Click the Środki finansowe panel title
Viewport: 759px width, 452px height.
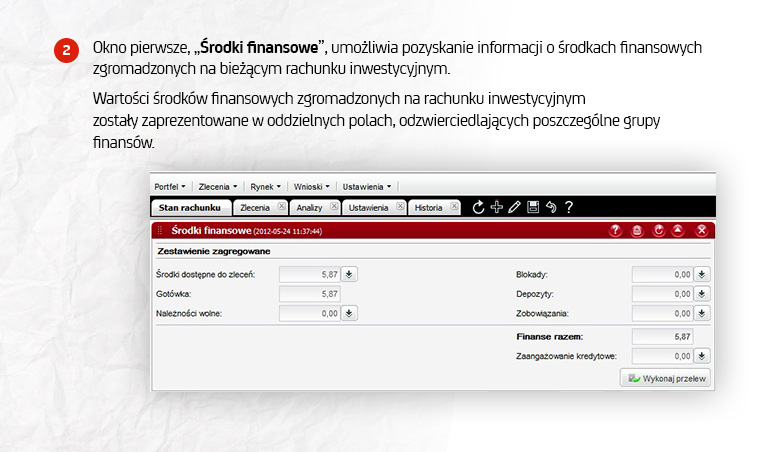click(211, 230)
